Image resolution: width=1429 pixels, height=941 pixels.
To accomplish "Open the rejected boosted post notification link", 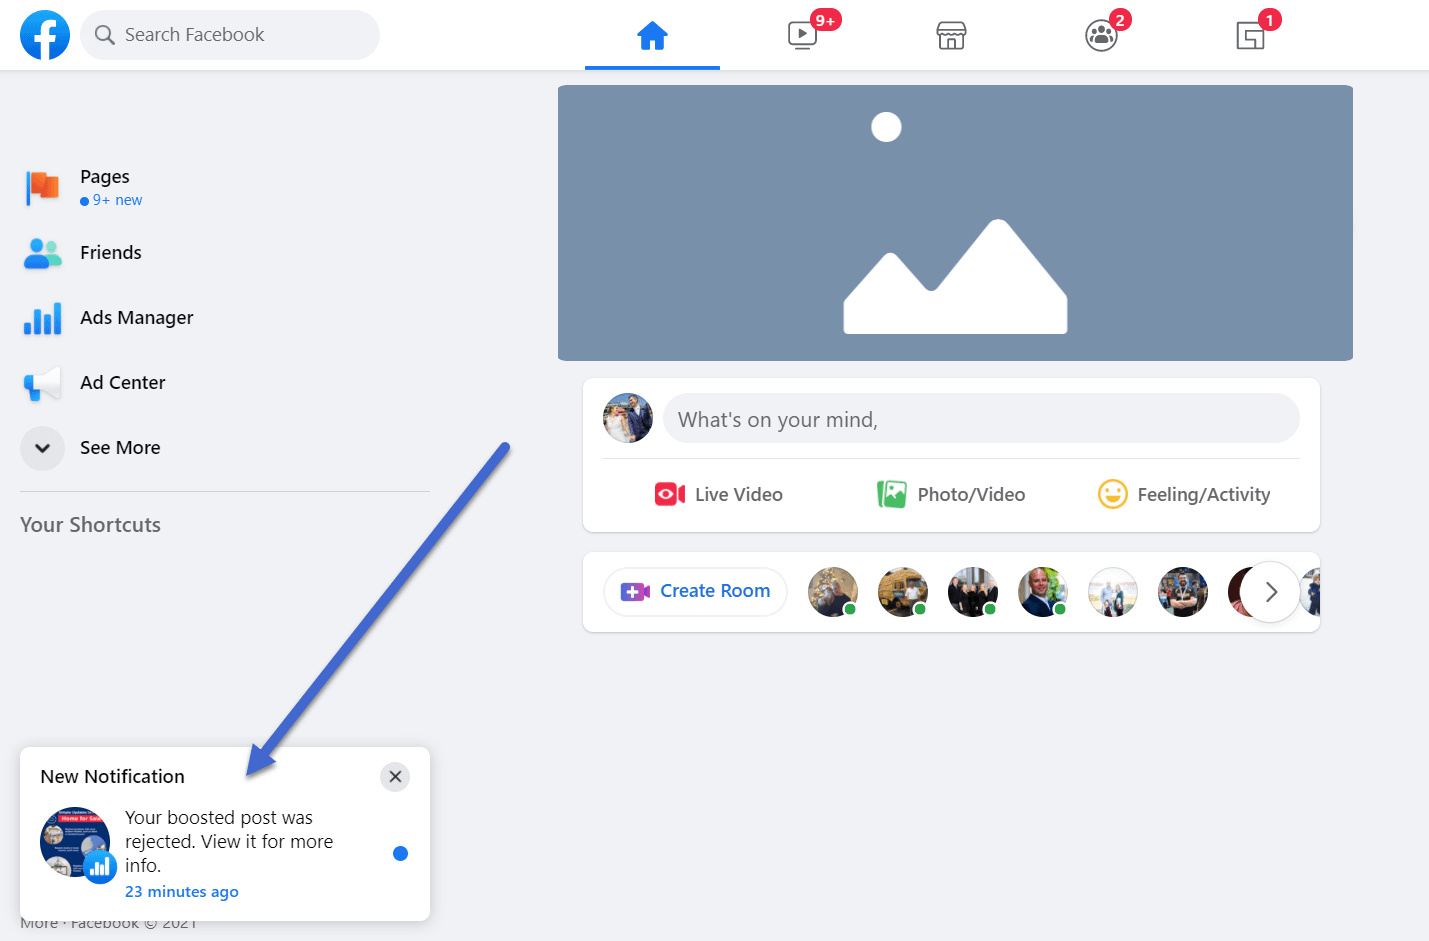I will pyautogui.click(x=228, y=841).
